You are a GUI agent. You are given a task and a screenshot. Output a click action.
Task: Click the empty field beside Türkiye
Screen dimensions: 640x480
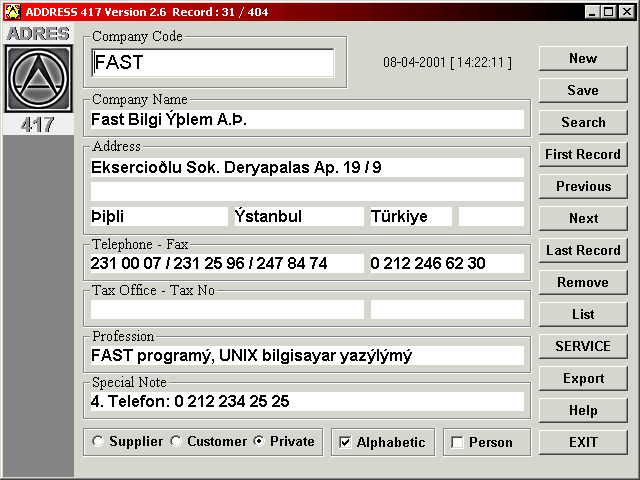click(x=491, y=216)
